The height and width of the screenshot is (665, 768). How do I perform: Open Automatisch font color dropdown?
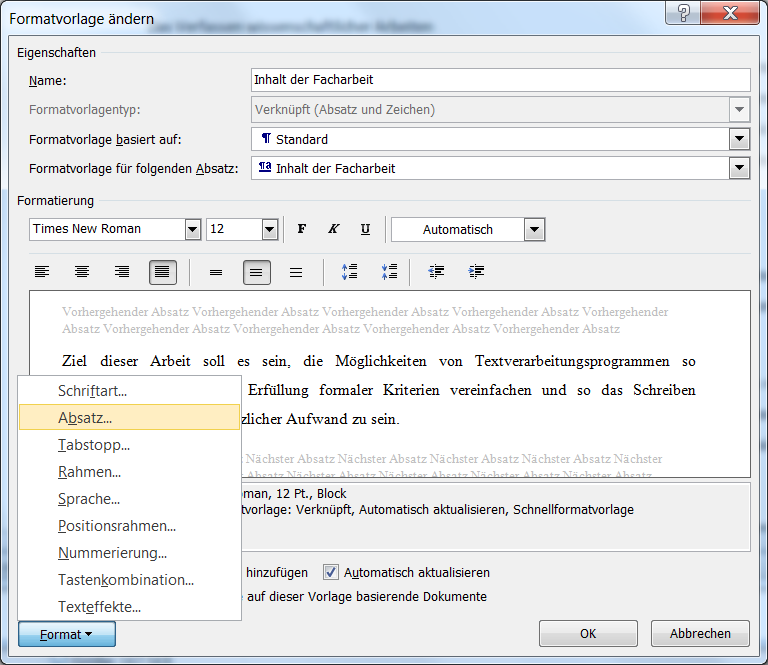tap(534, 230)
